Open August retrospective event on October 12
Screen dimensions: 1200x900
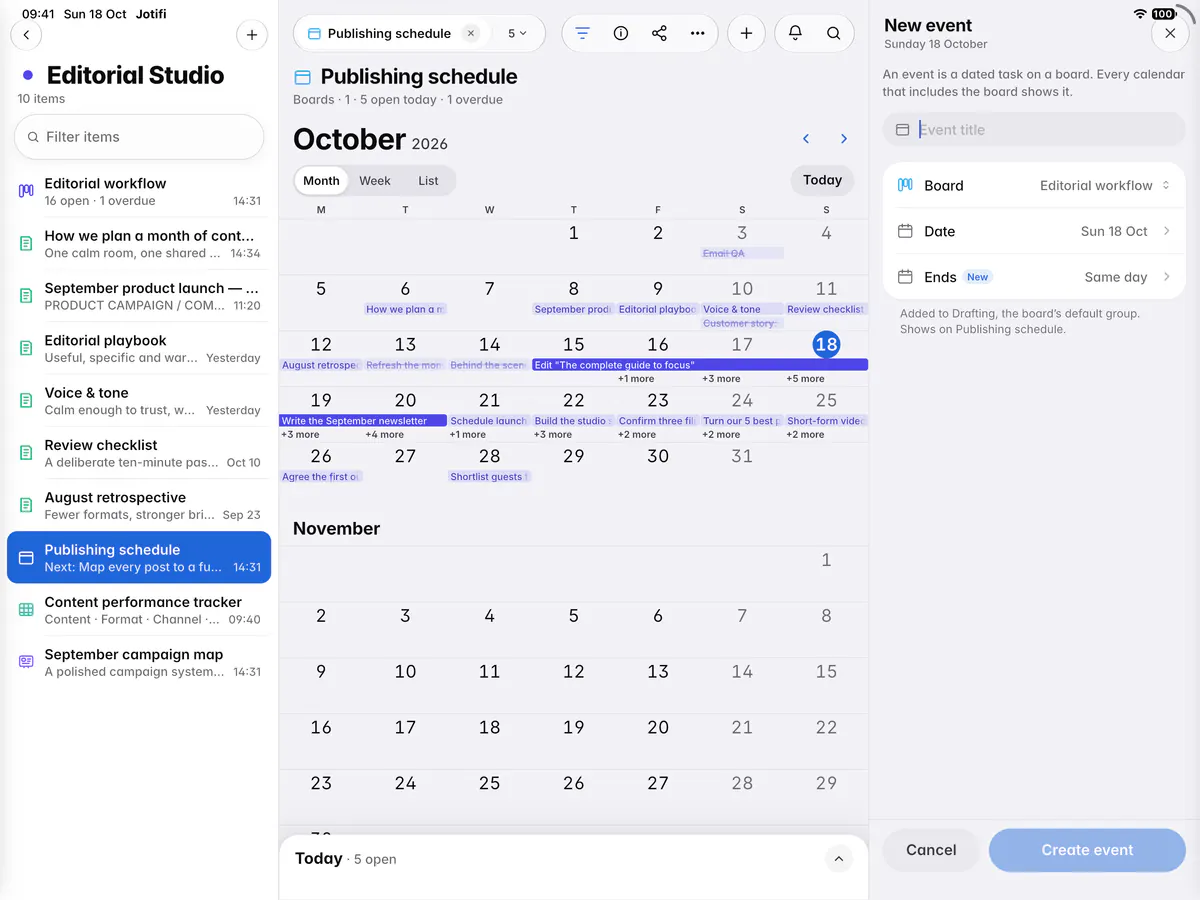(321, 365)
